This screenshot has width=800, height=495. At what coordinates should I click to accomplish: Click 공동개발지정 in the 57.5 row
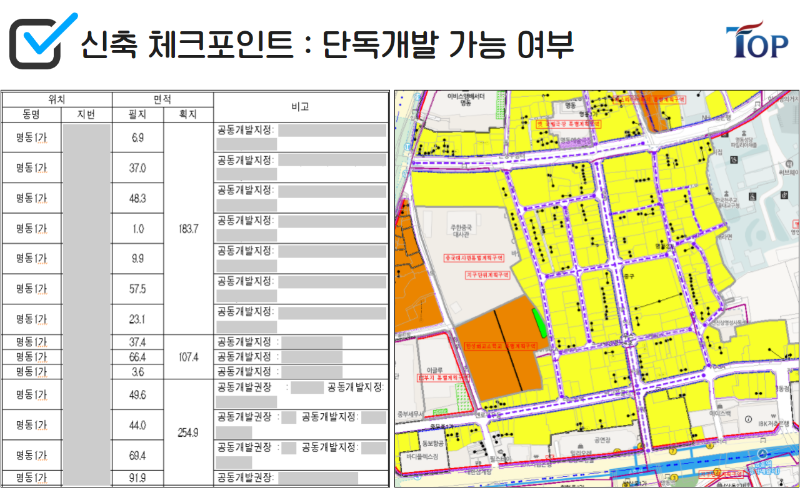(245, 281)
